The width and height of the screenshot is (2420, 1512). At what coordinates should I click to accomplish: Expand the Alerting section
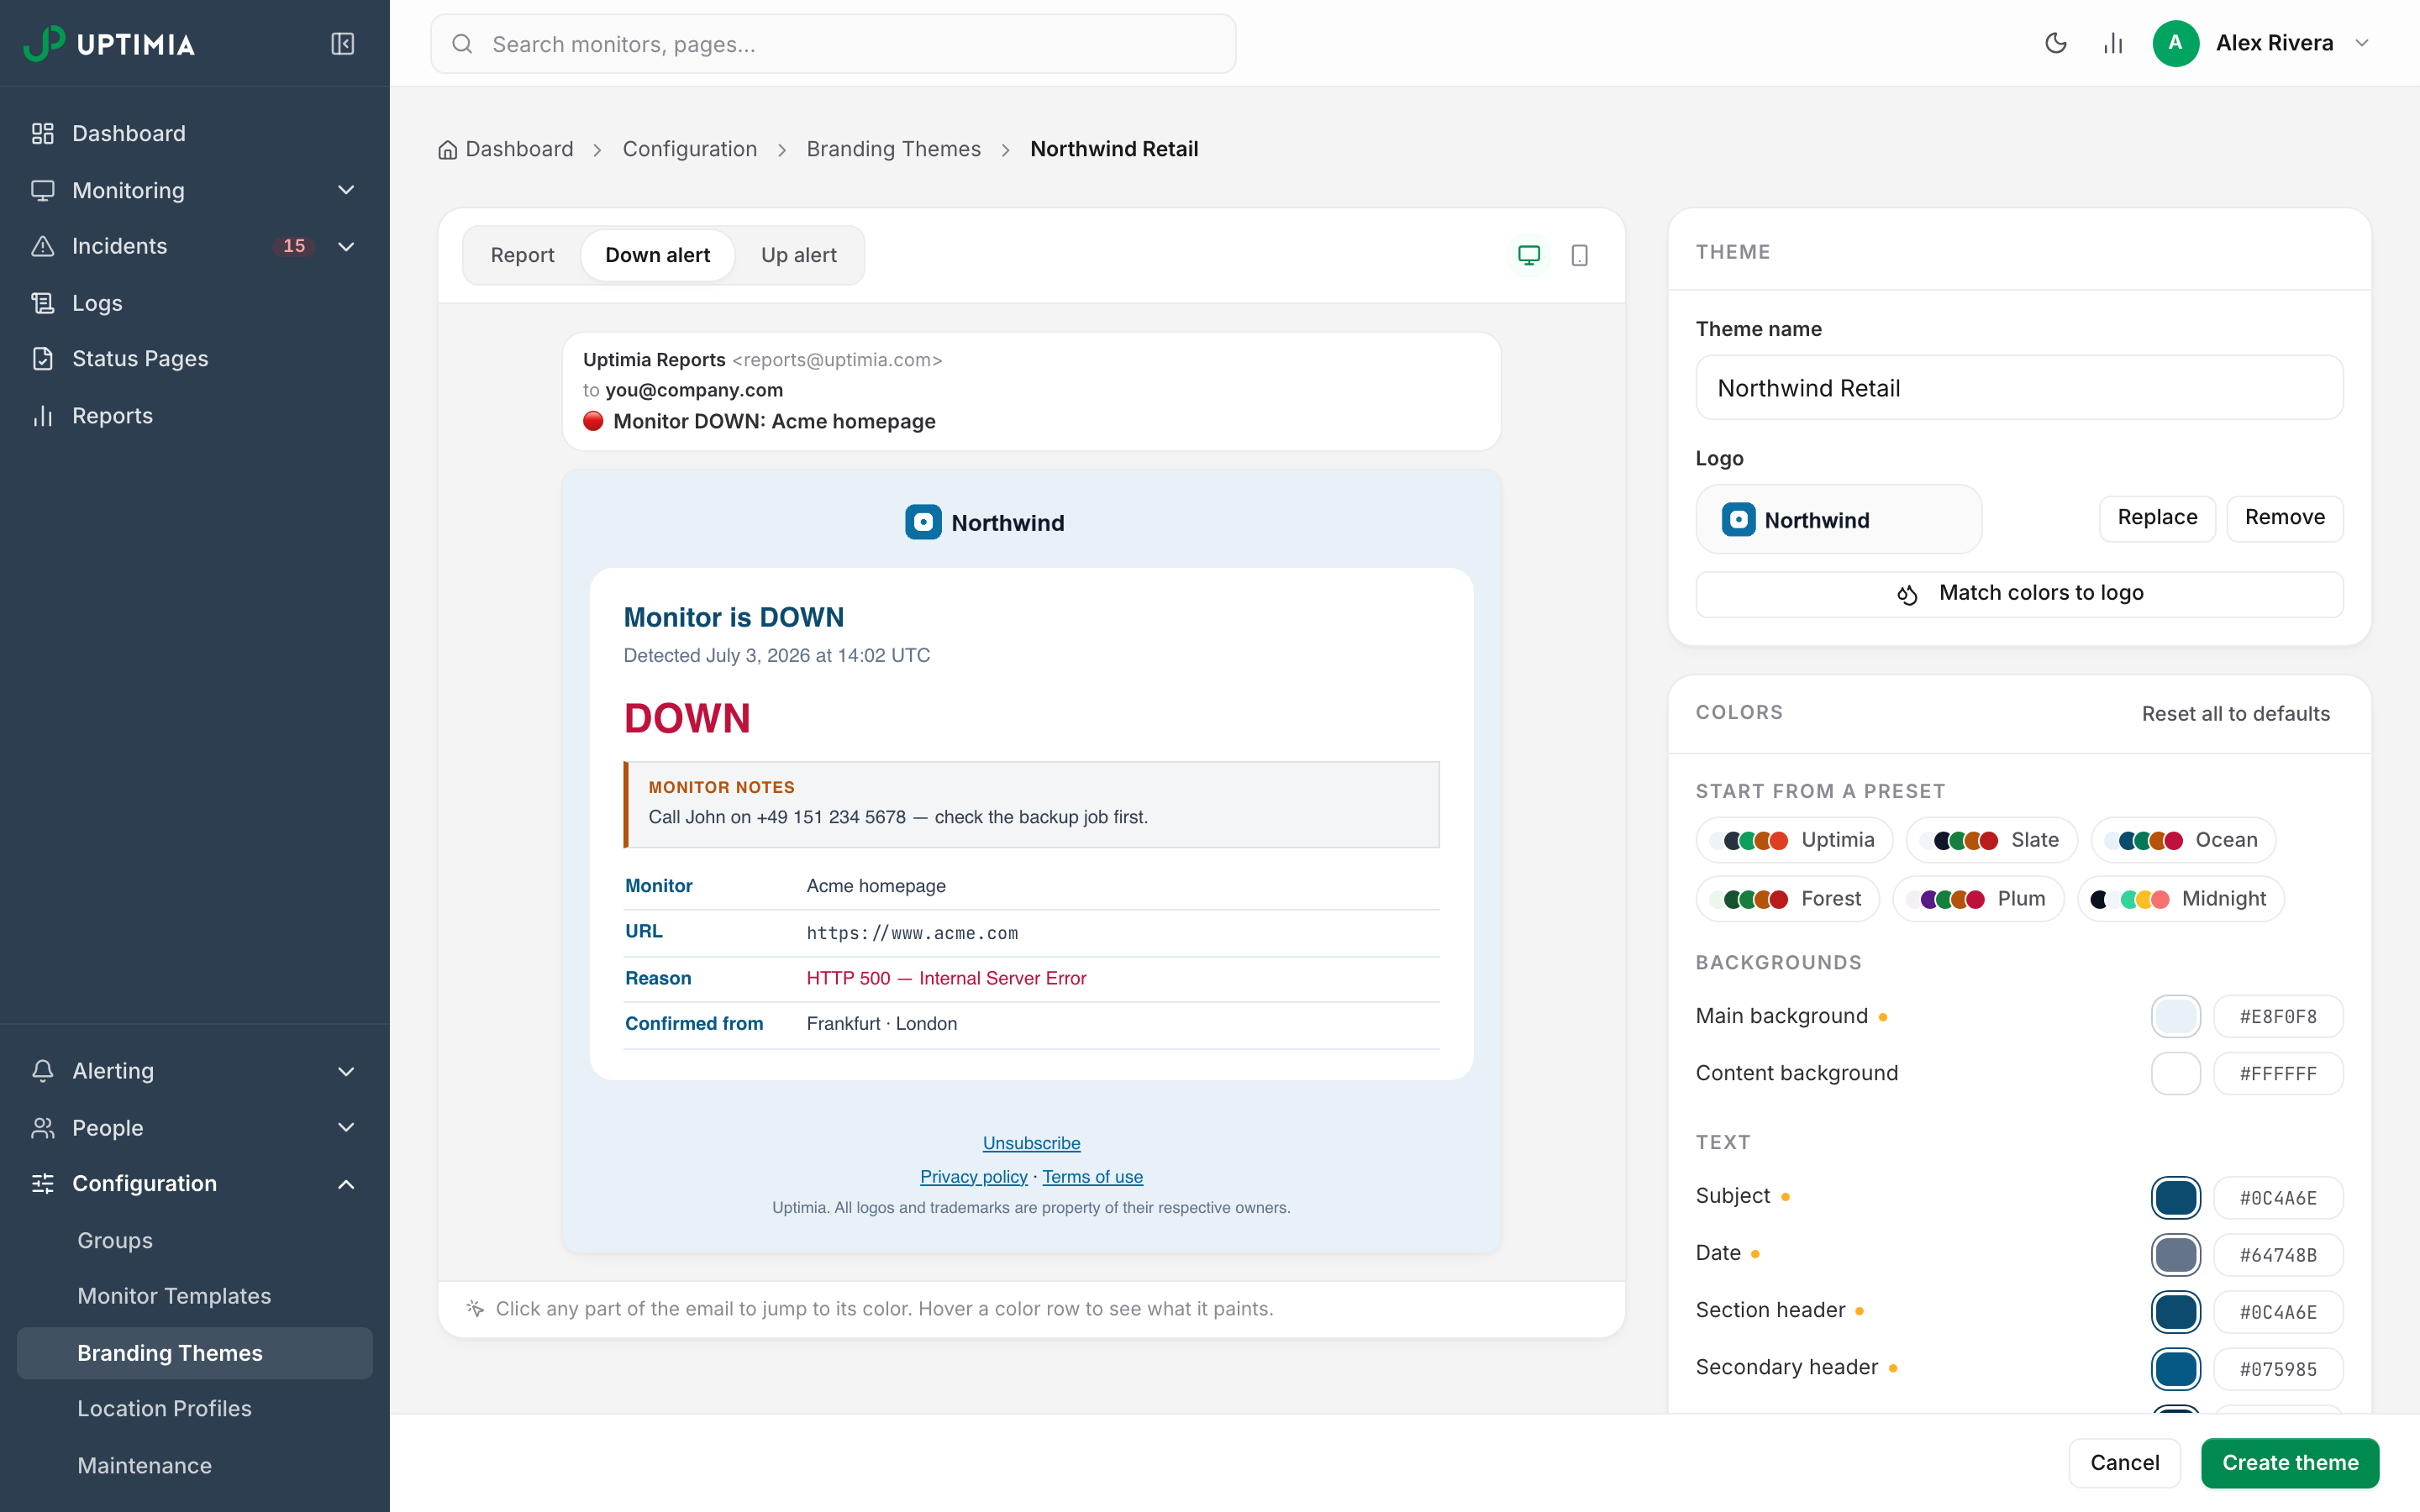(194, 1070)
